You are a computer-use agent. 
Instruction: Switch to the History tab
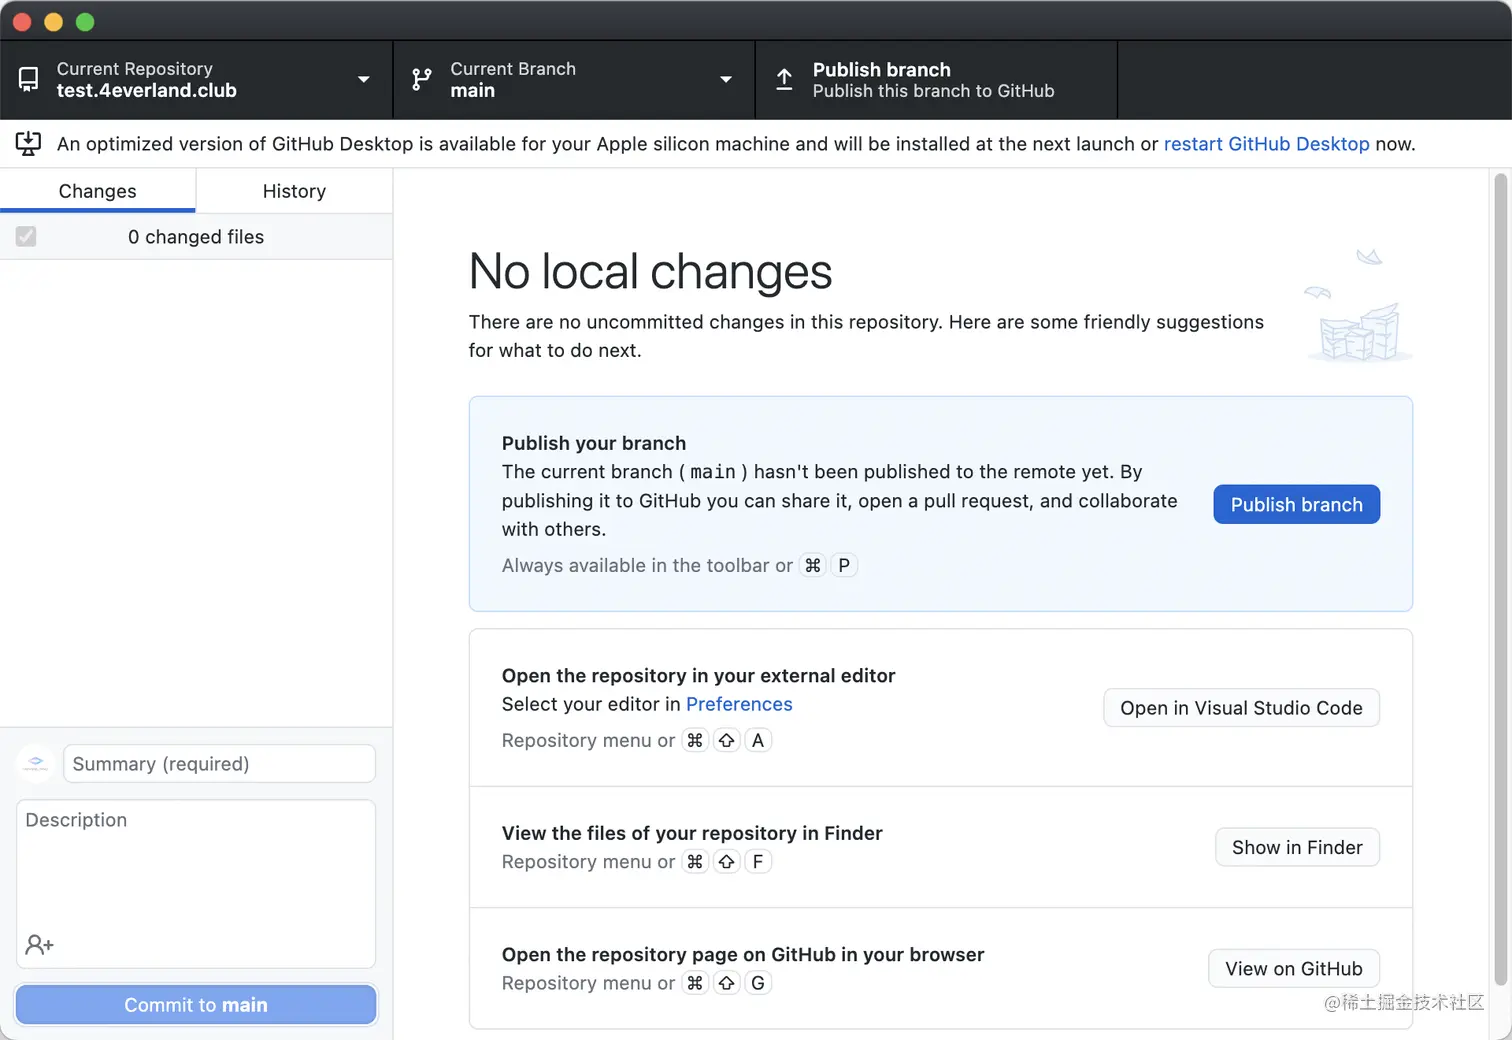pos(294,191)
